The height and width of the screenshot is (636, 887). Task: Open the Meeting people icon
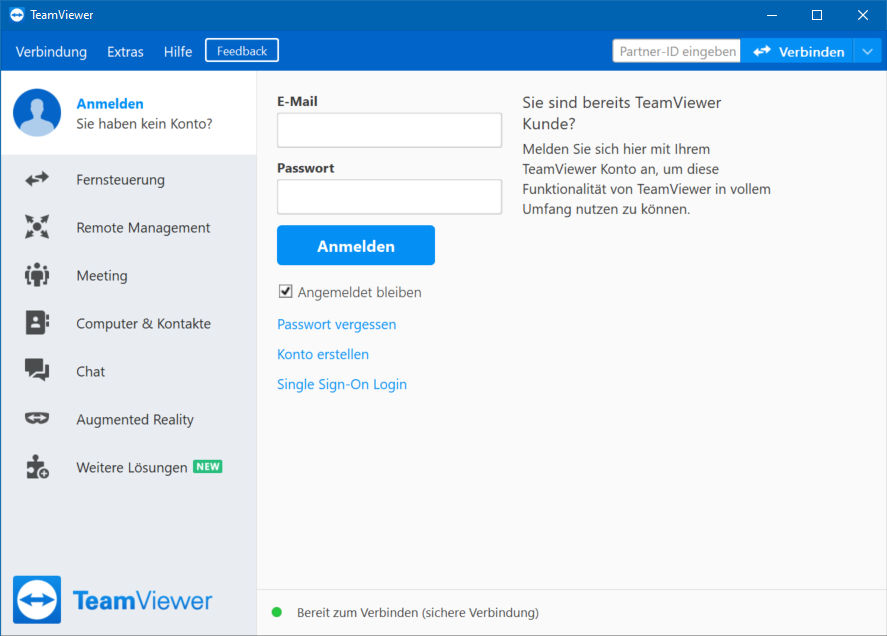click(x=37, y=275)
